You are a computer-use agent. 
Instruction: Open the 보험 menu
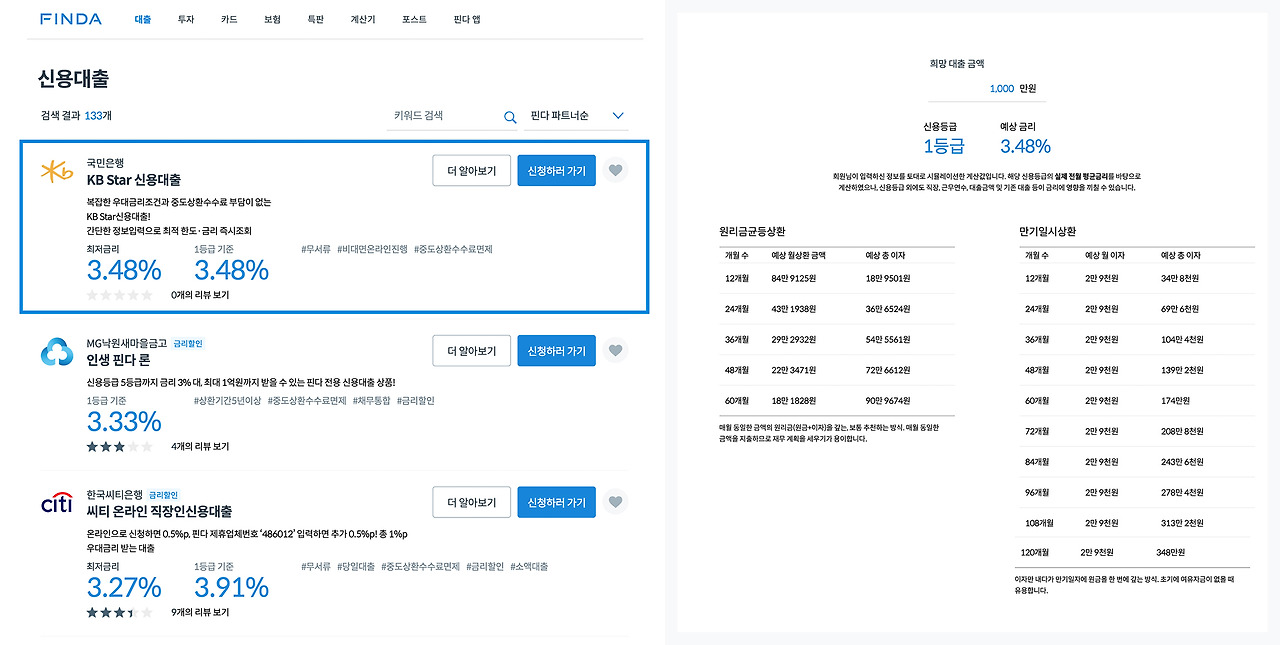(x=272, y=19)
